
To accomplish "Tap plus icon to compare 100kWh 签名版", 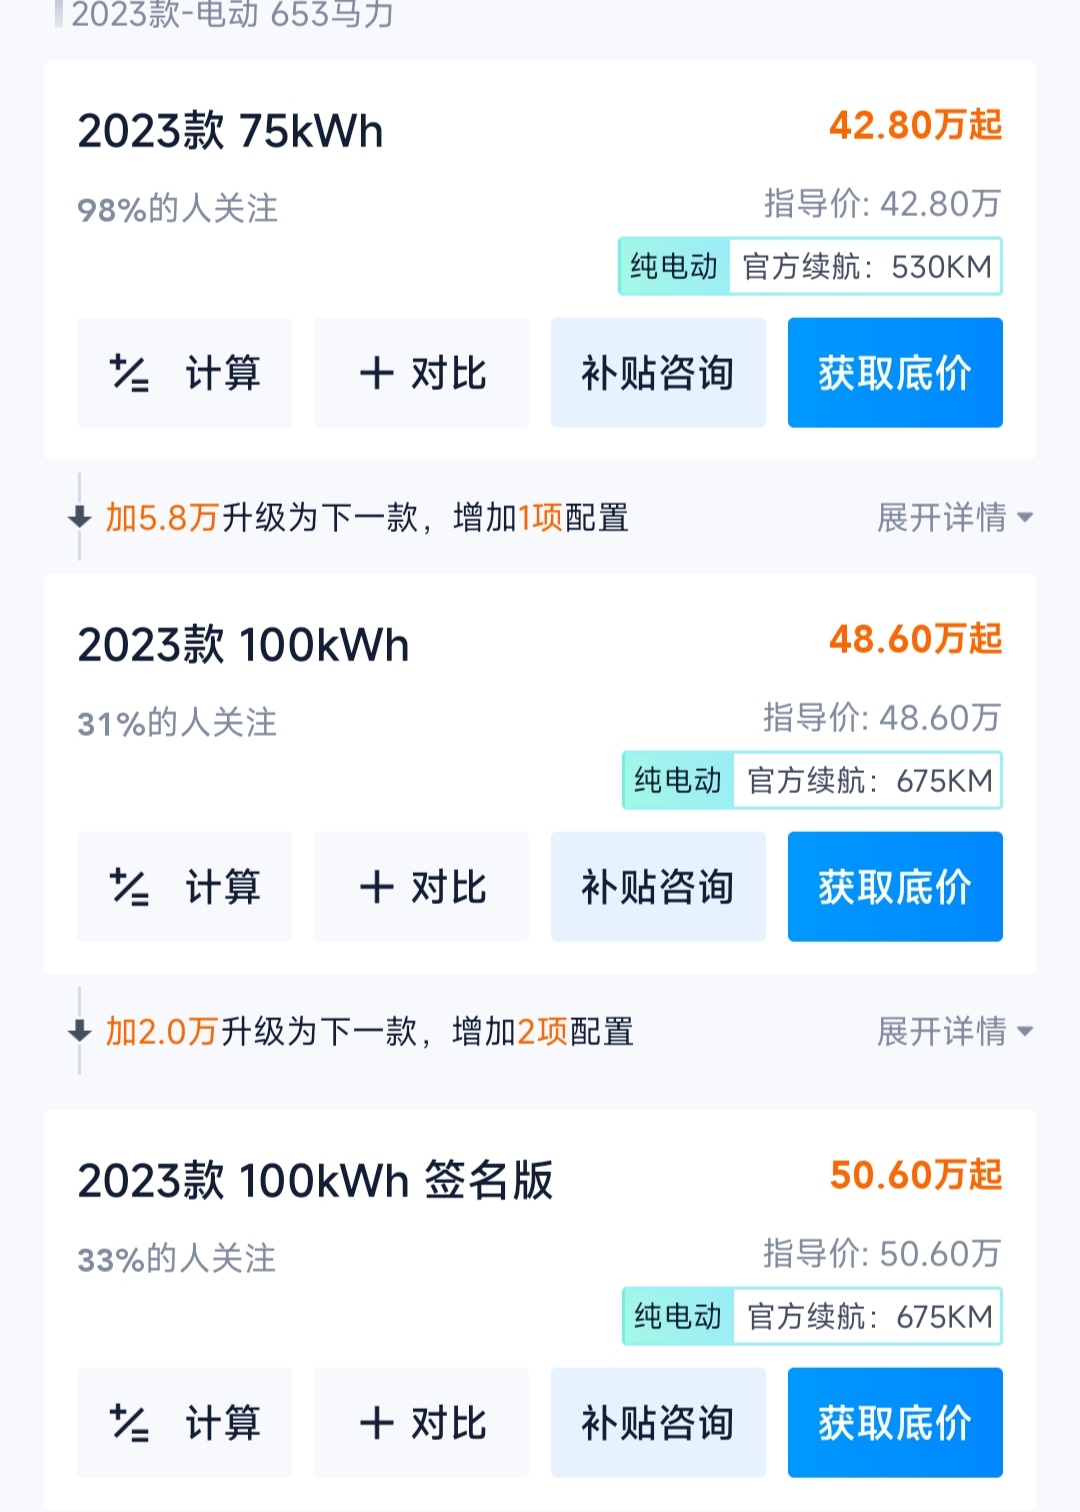I will 377,1423.
